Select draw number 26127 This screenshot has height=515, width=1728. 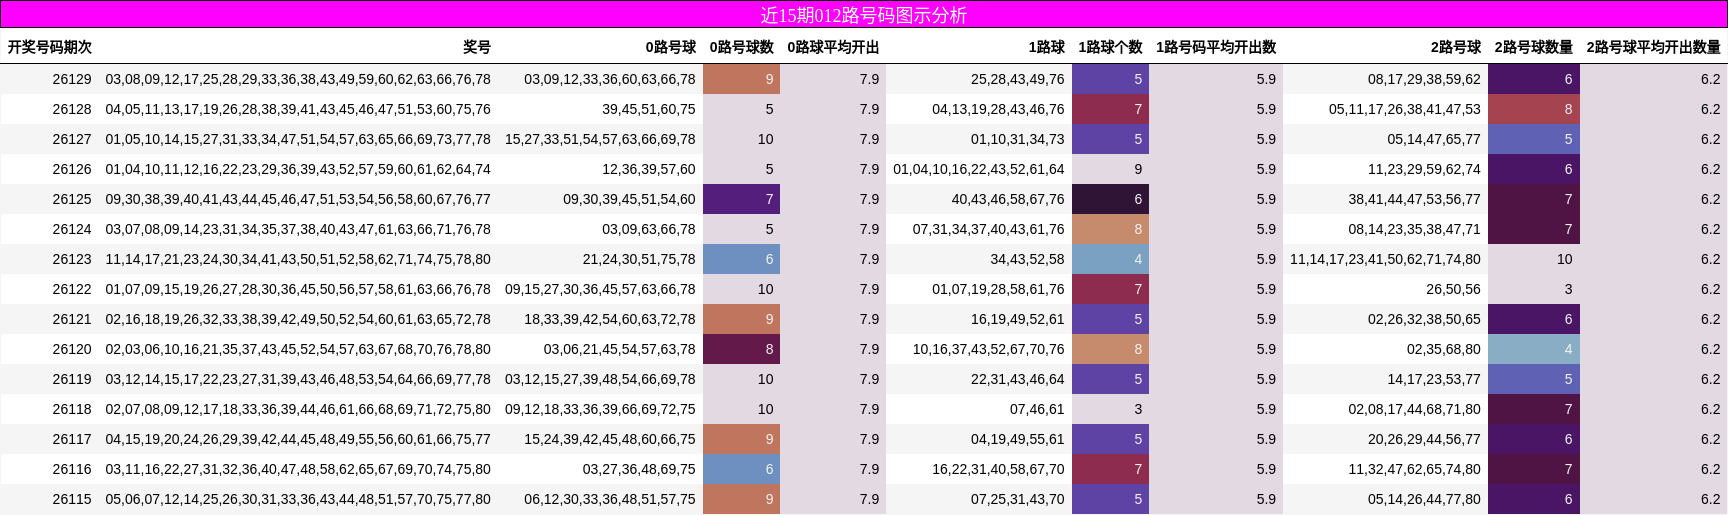point(72,139)
